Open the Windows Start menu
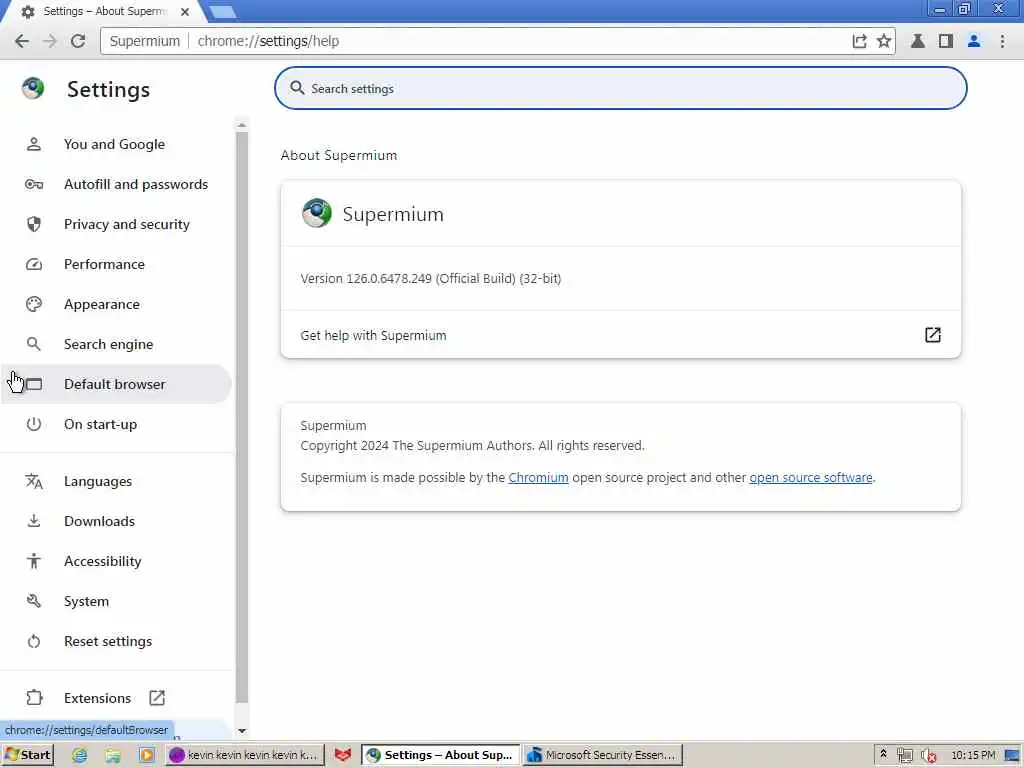Image resolution: width=1024 pixels, height=768 pixels. [27, 755]
